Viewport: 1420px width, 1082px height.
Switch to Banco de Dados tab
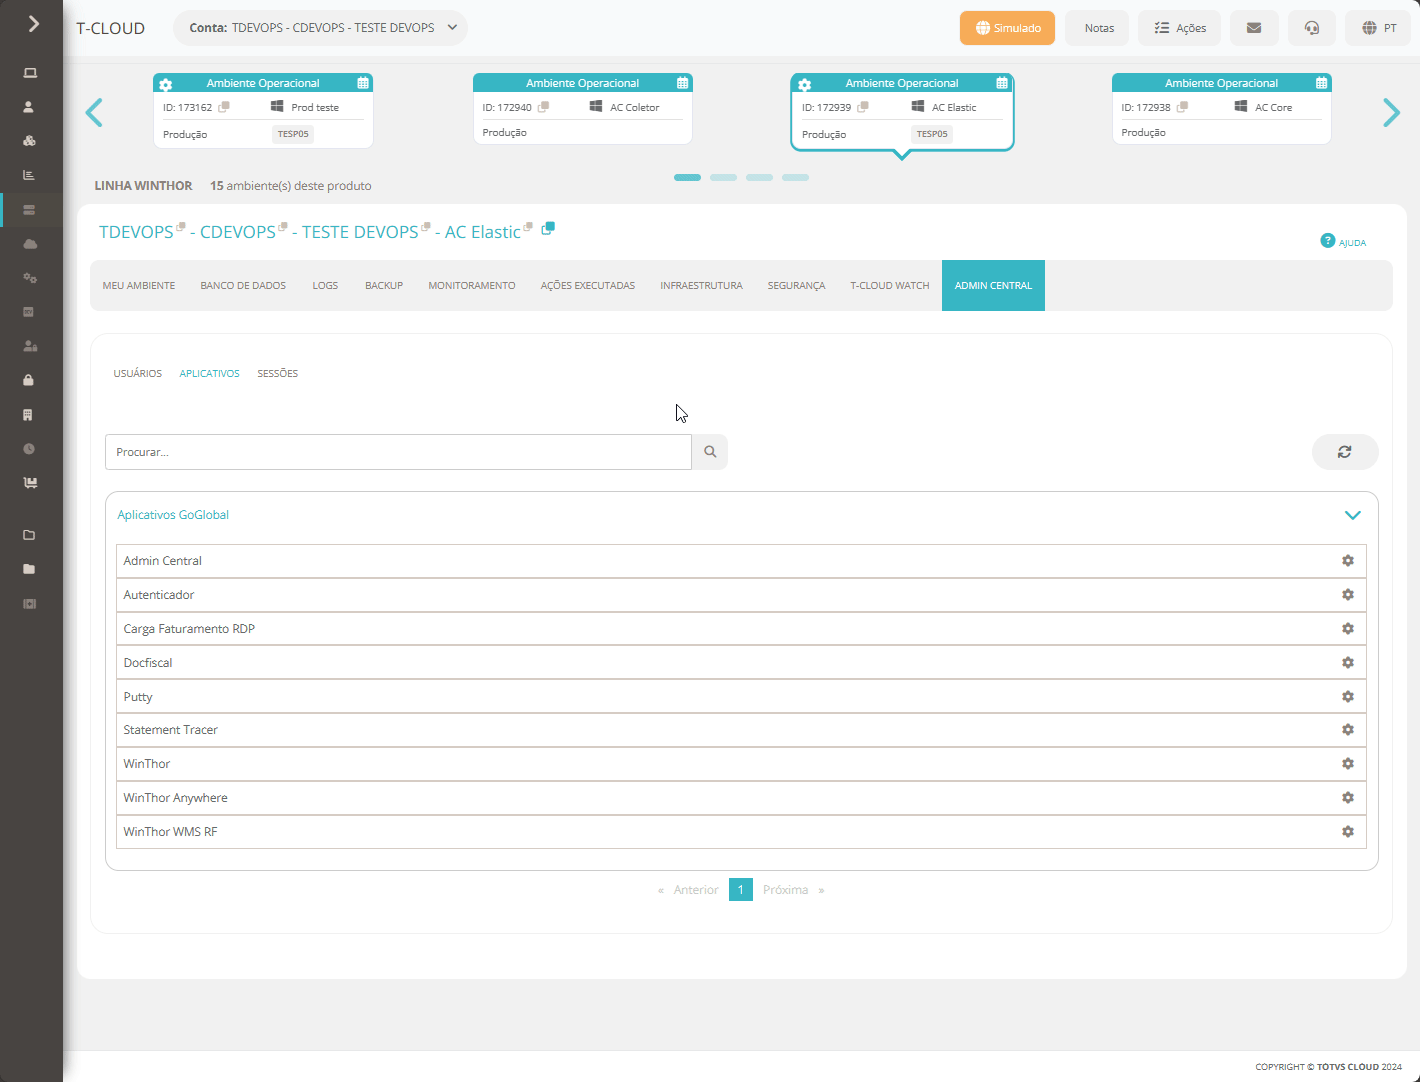tap(243, 286)
